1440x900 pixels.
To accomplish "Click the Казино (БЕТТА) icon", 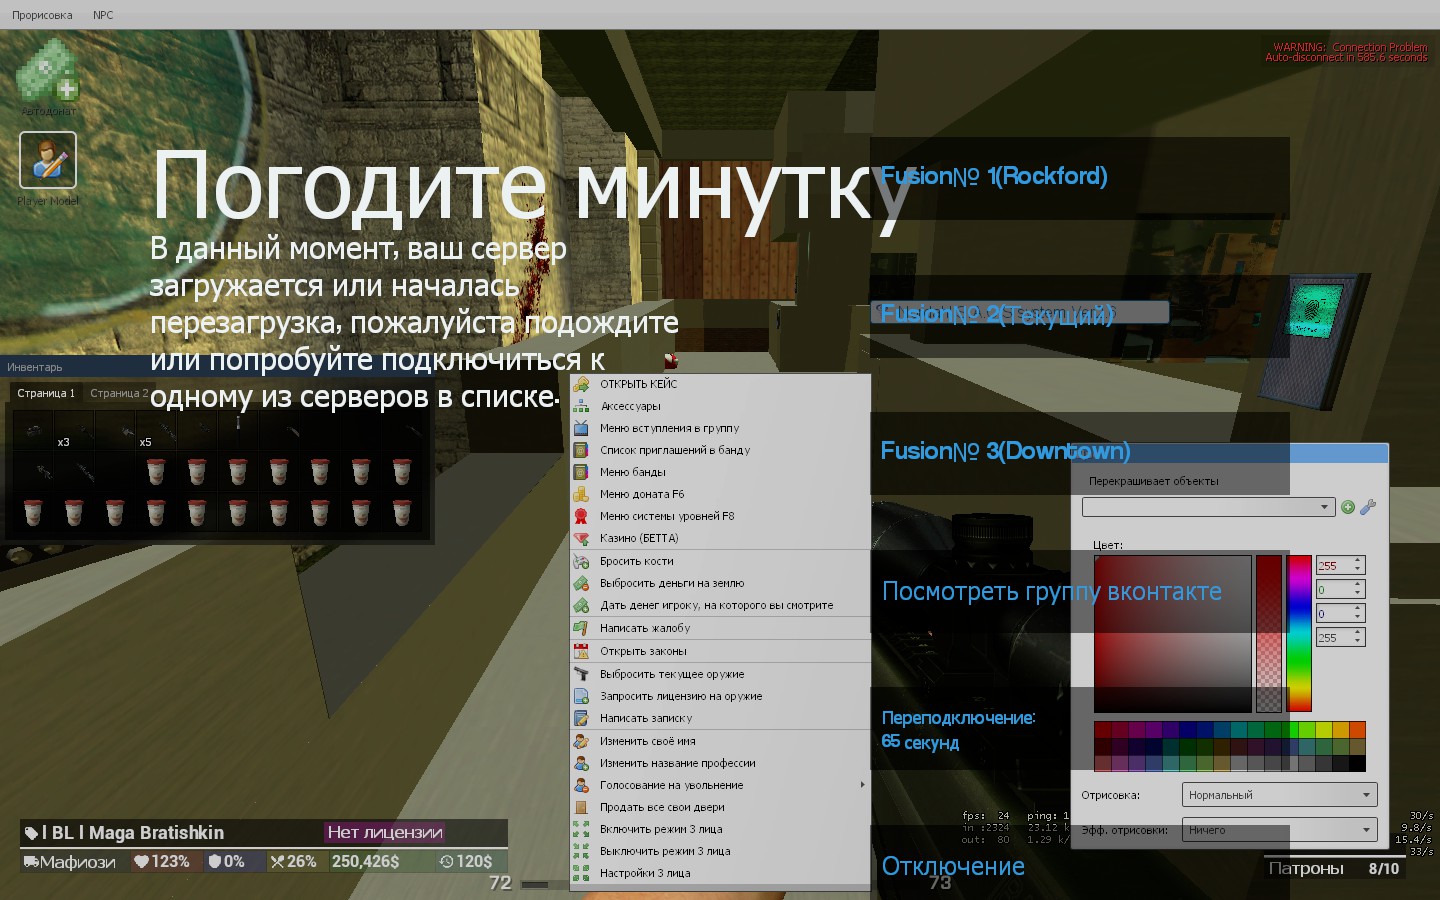I will 581,538.
